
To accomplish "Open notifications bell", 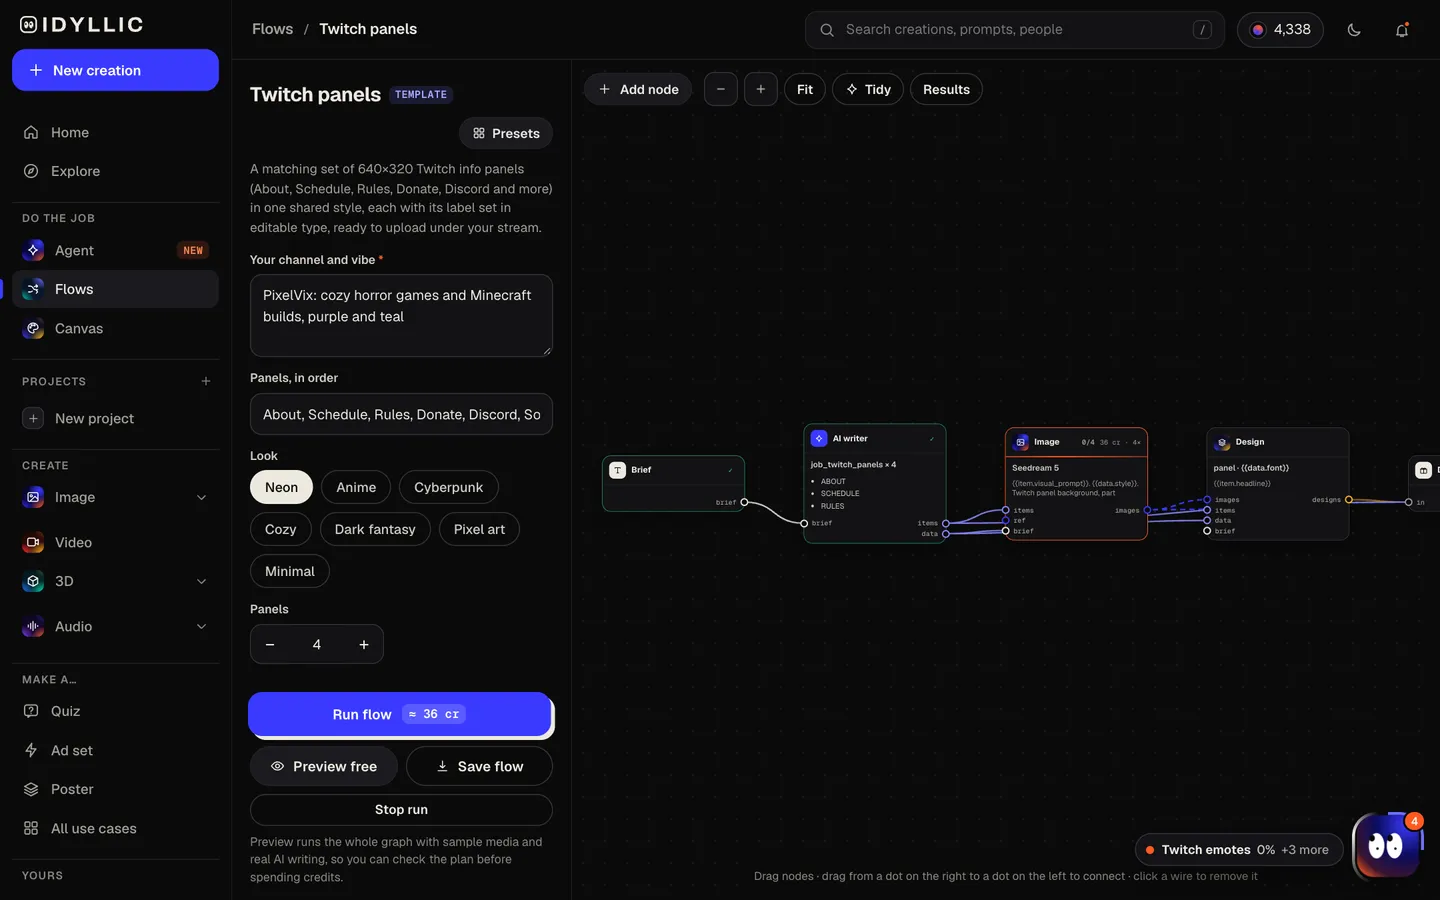I will pyautogui.click(x=1402, y=30).
